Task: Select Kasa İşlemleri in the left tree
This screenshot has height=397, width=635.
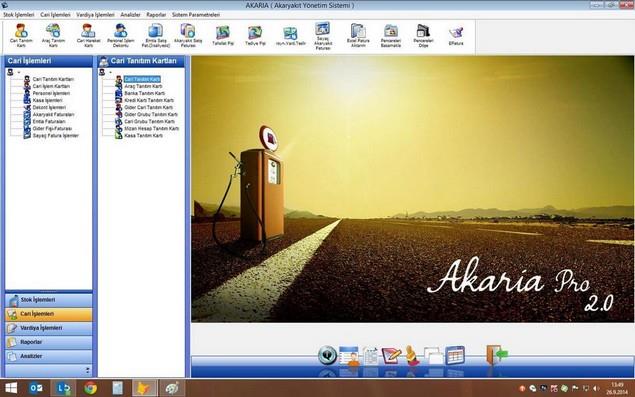Action: tap(47, 100)
